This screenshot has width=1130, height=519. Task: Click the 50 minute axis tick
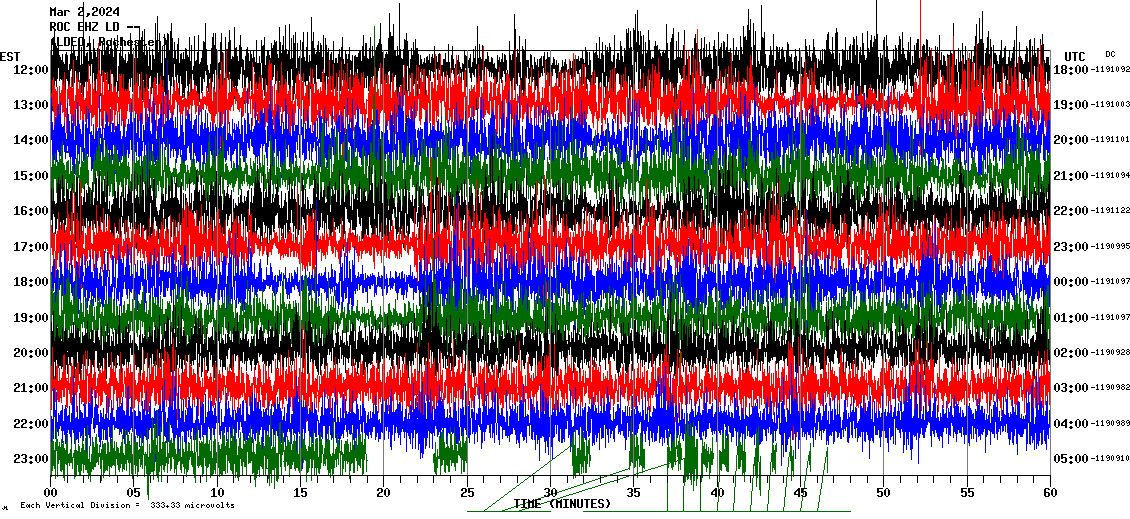[x=883, y=493]
